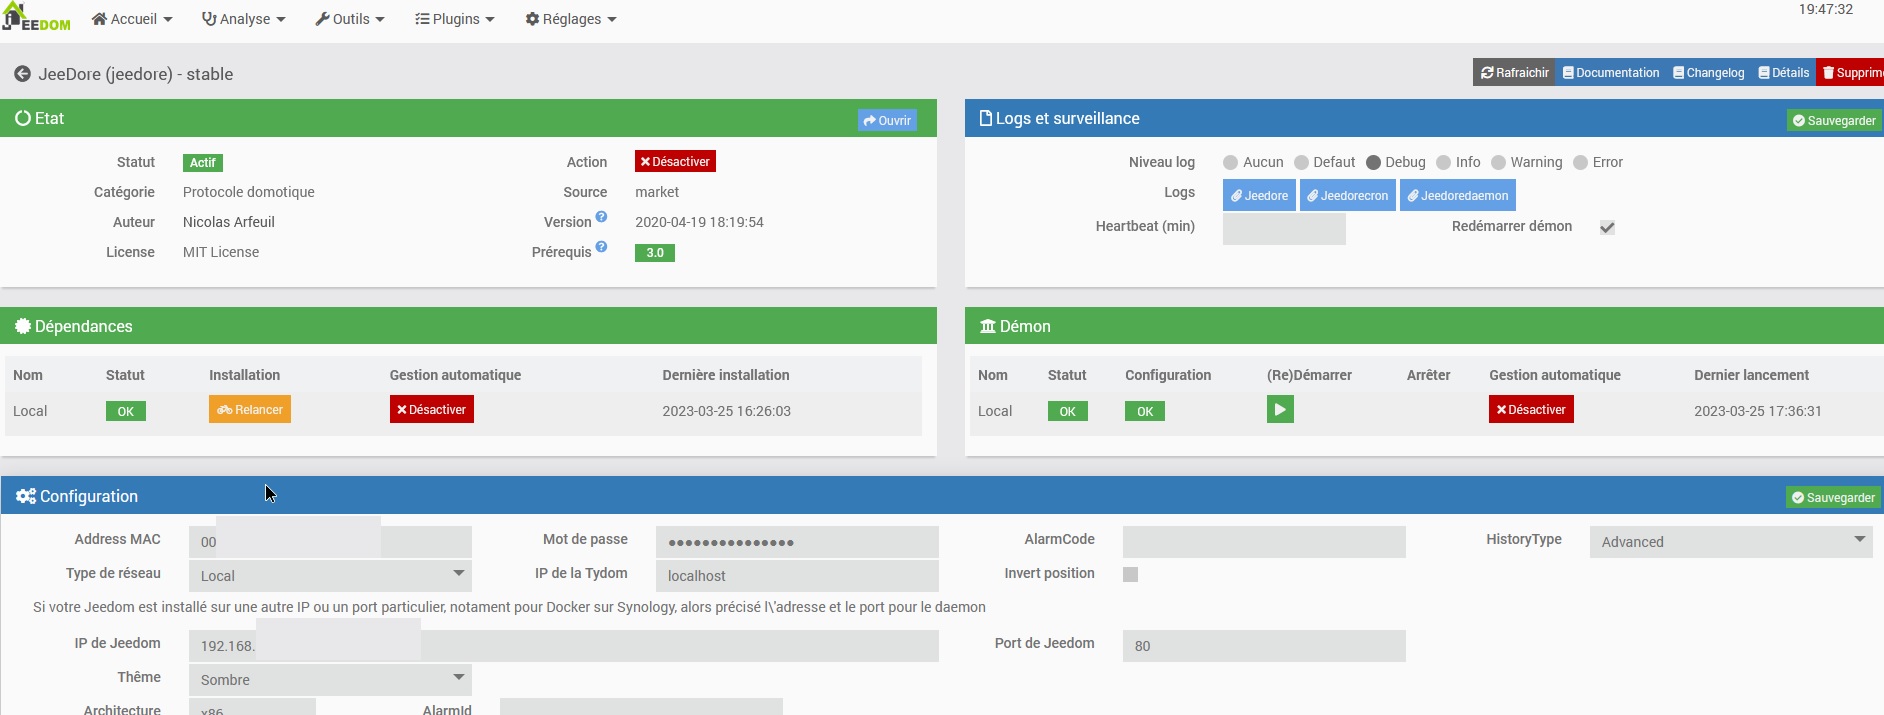Screen dimensions: 1884x715
Task: Expand the Type de réseau dropdown
Action: (330, 576)
